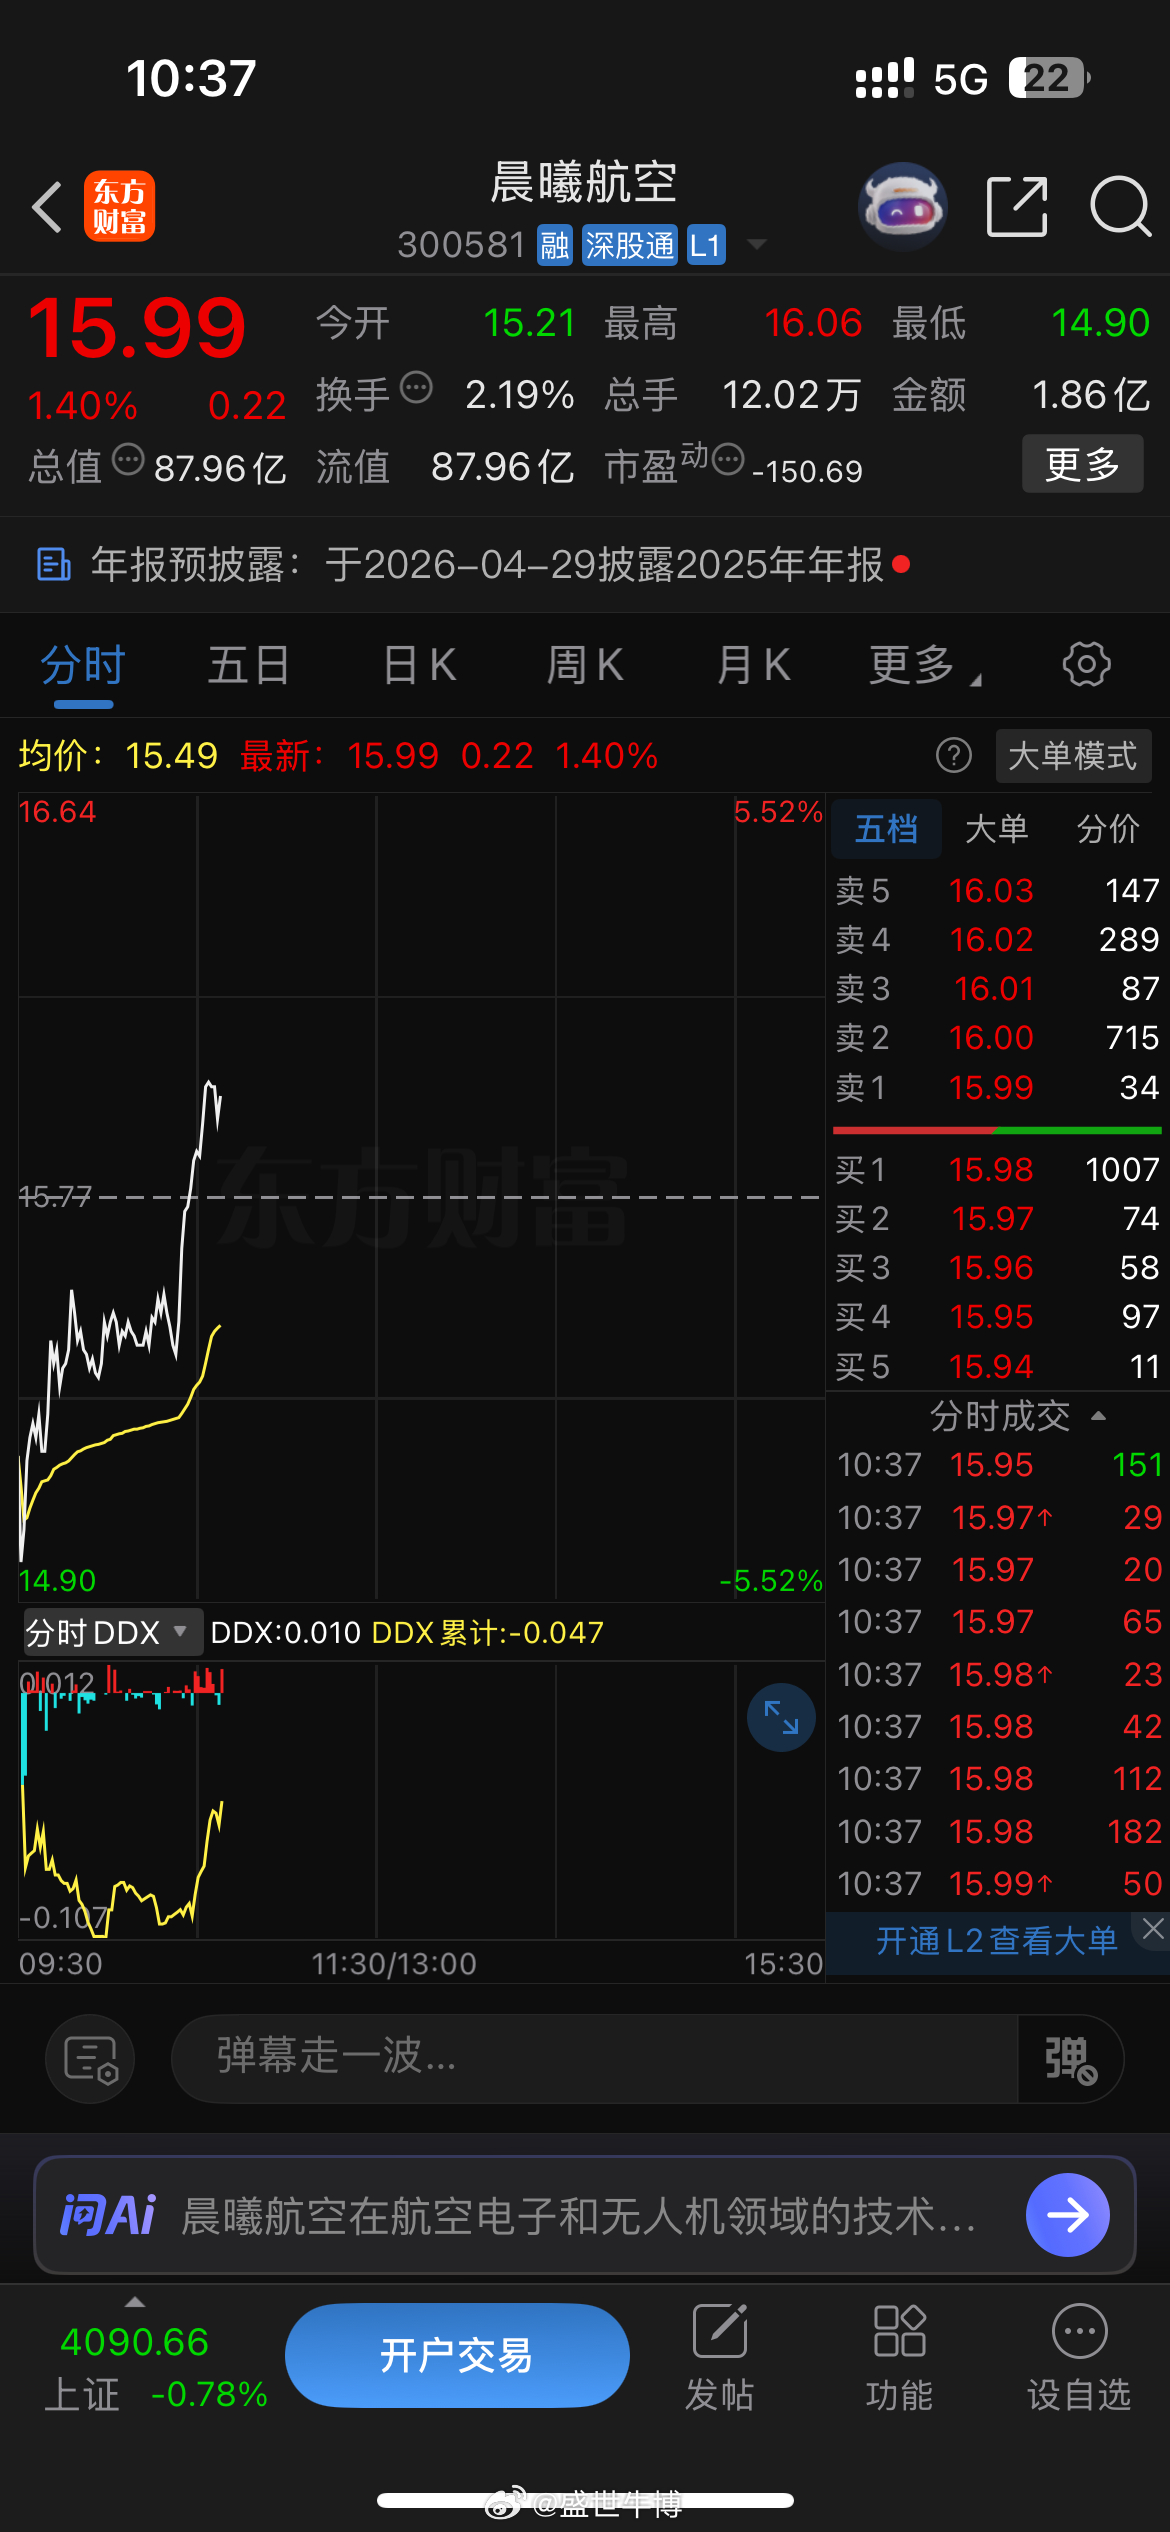This screenshot has width=1170, height=2532.
Task: Enable 大单模式 button
Action: click(x=1073, y=756)
